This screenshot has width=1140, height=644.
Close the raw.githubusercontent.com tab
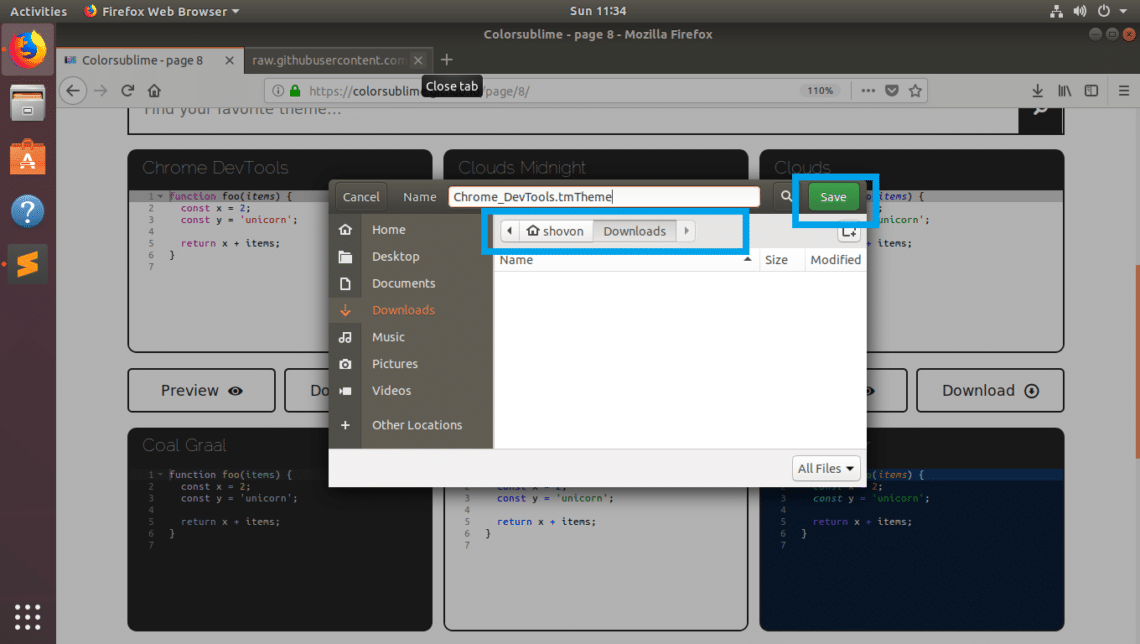click(418, 60)
